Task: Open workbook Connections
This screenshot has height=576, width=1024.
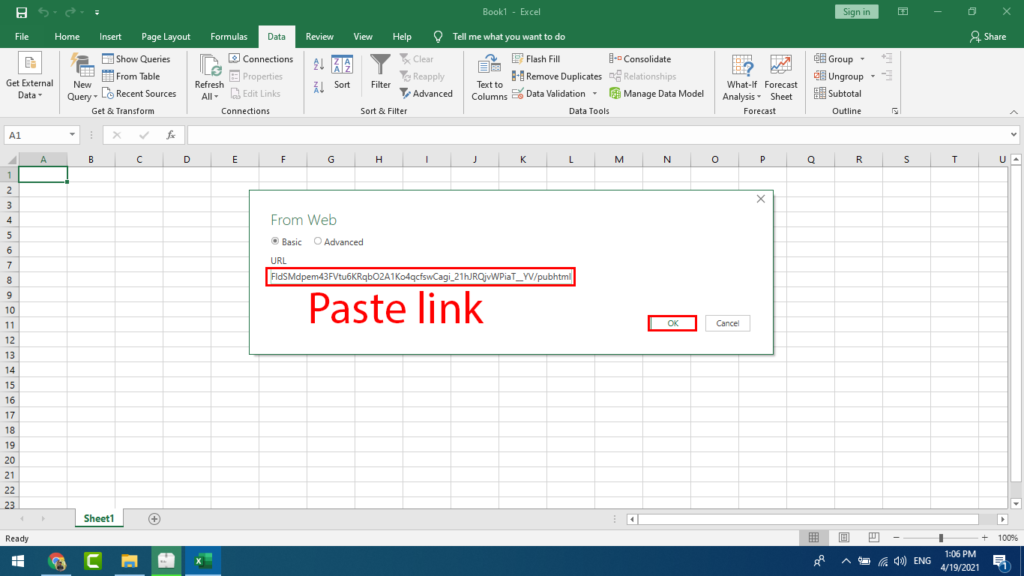Action: point(261,59)
